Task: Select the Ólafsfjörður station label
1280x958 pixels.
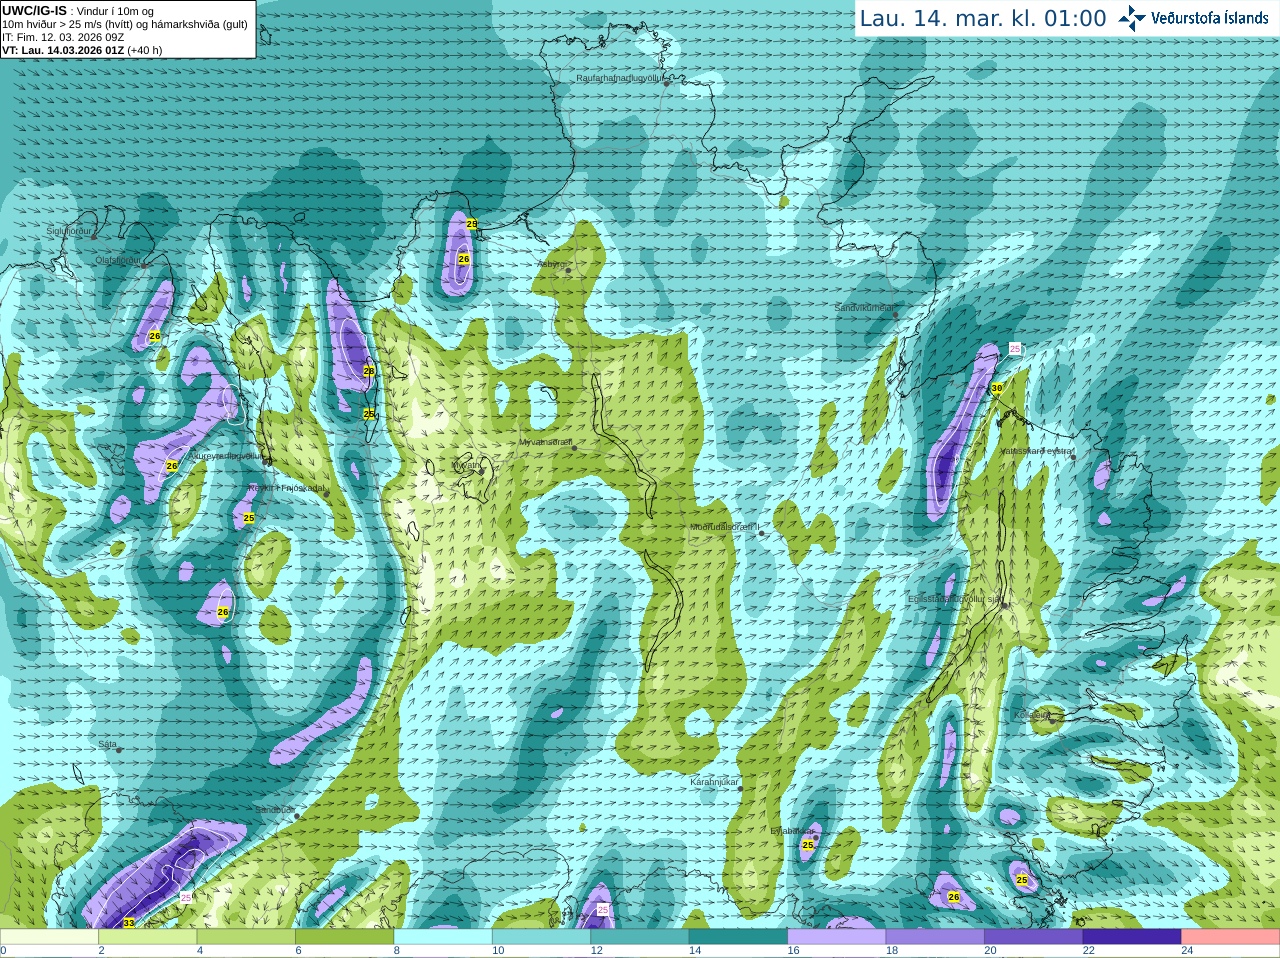Action: pos(118,260)
